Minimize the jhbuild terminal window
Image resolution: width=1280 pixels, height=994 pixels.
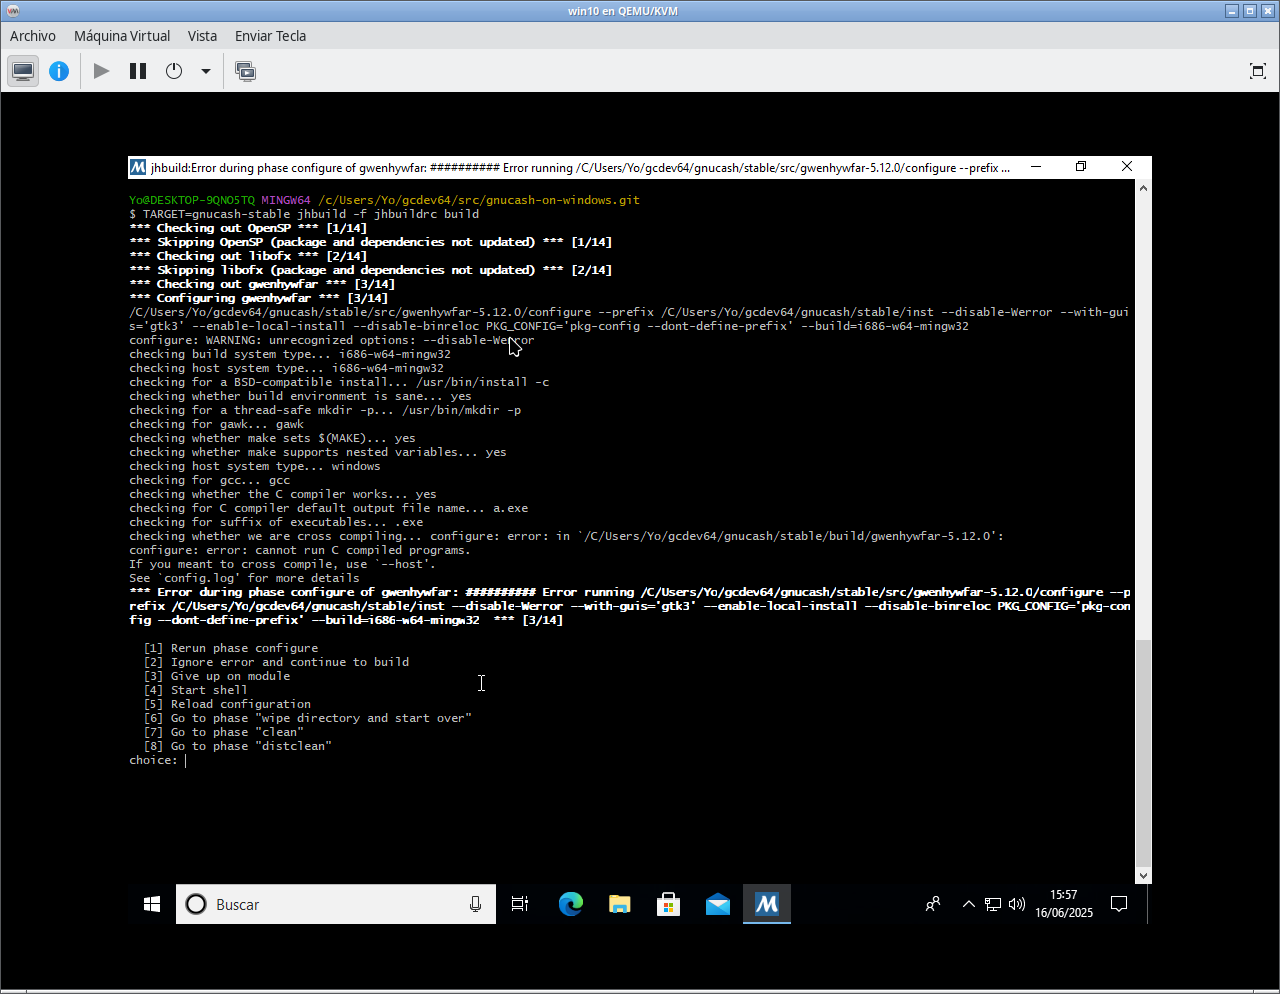(x=1036, y=167)
